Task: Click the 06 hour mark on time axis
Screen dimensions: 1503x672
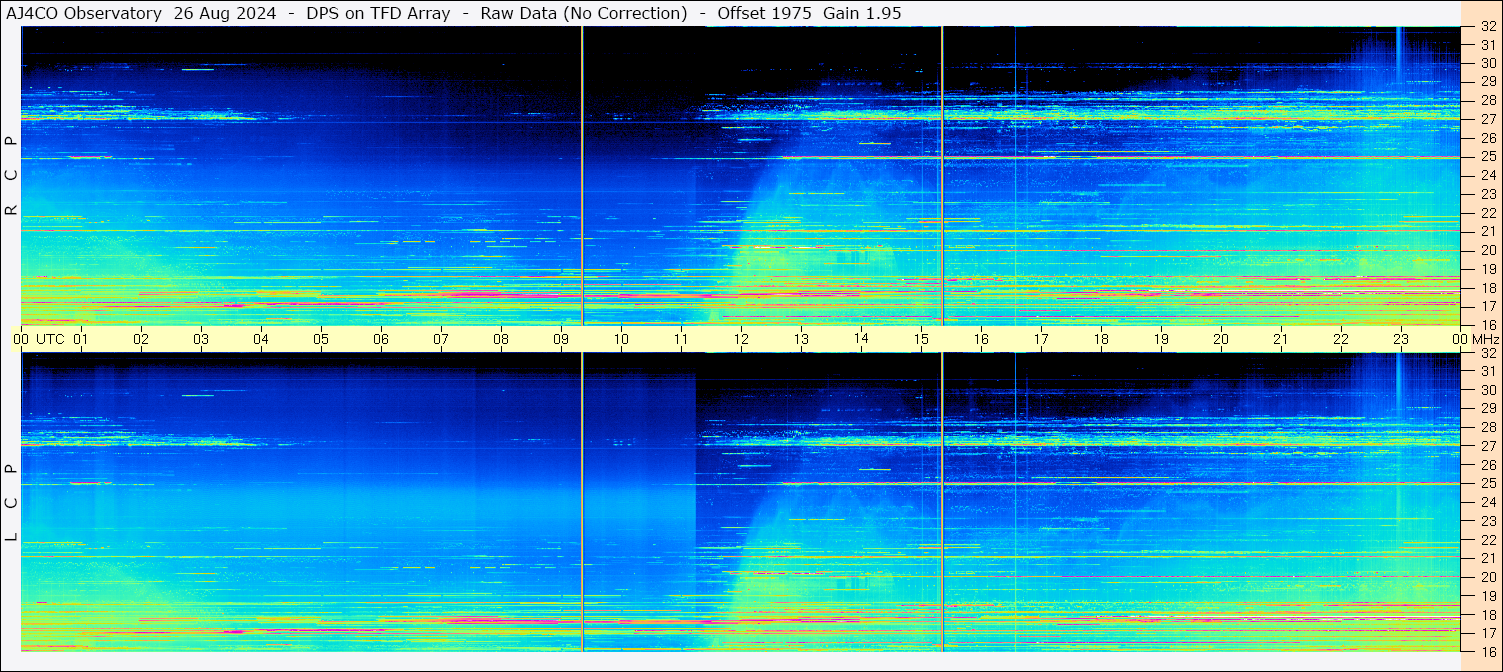Action: (x=381, y=339)
